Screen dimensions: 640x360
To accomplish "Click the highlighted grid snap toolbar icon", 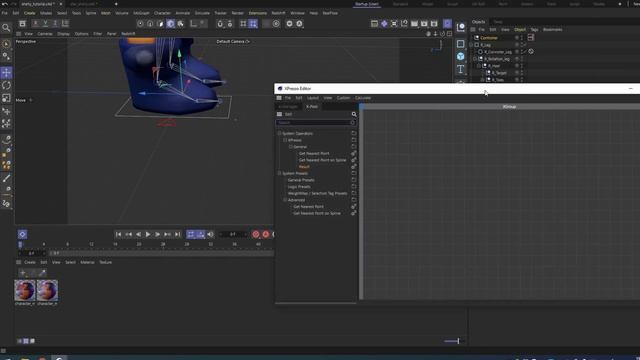I will coord(253,24).
